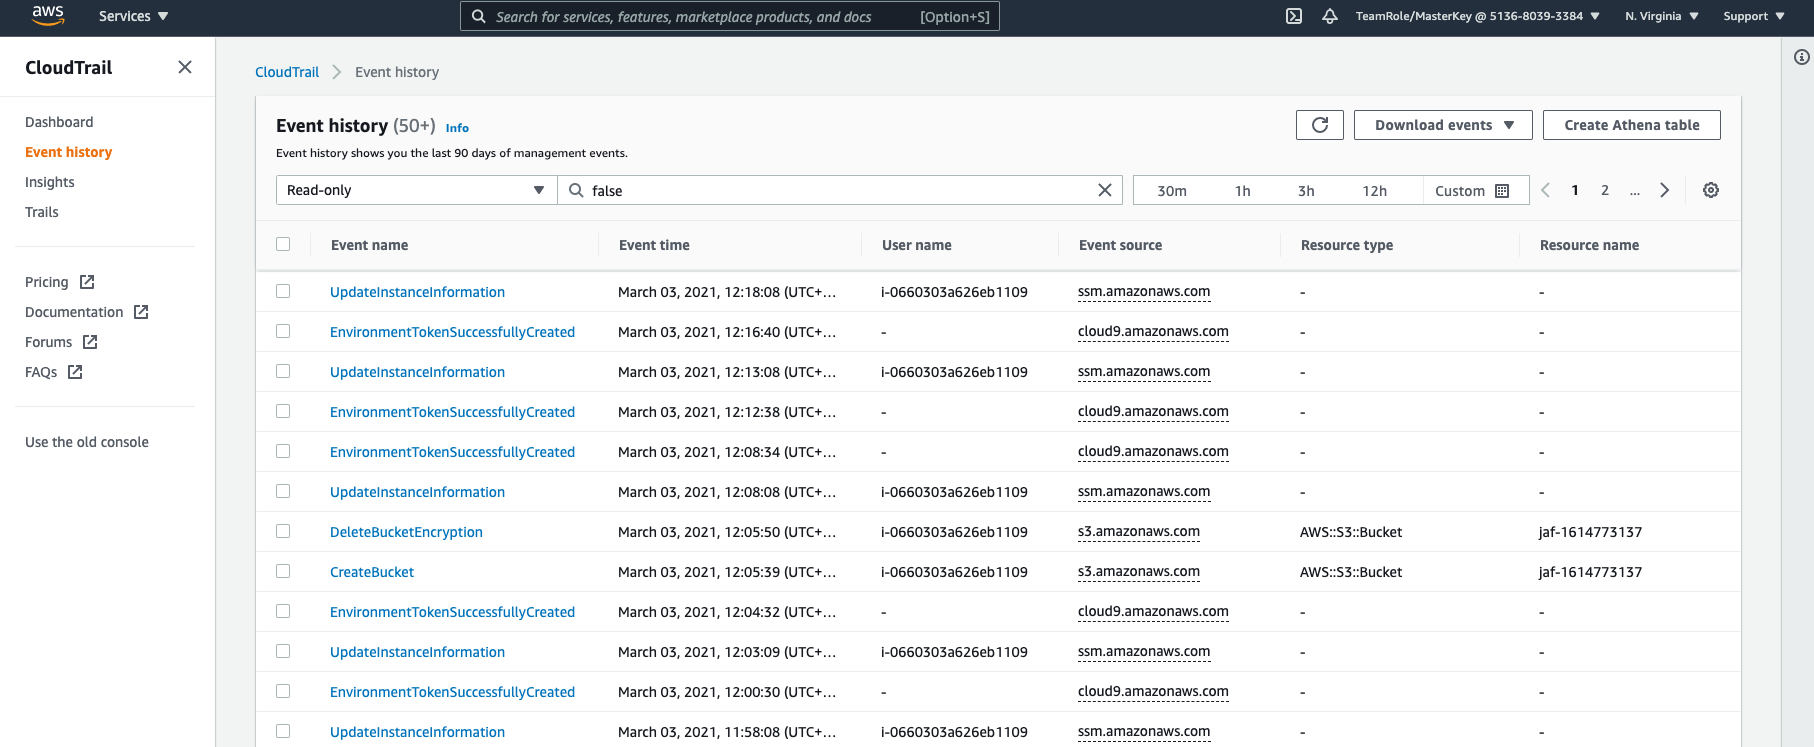Click the CloudTrail breadcrumb link
The height and width of the screenshot is (747, 1814).
(287, 72)
